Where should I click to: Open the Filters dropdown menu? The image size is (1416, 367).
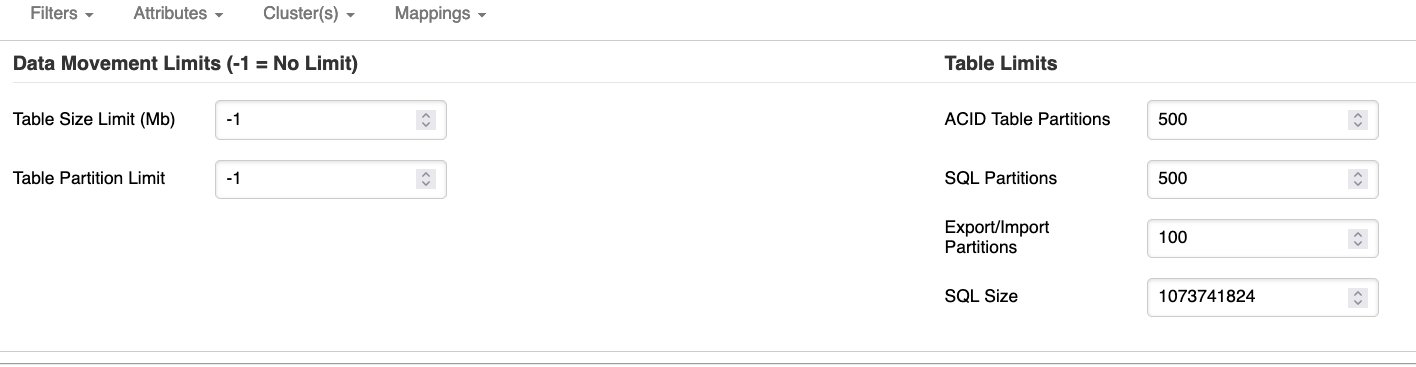click(62, 15)
